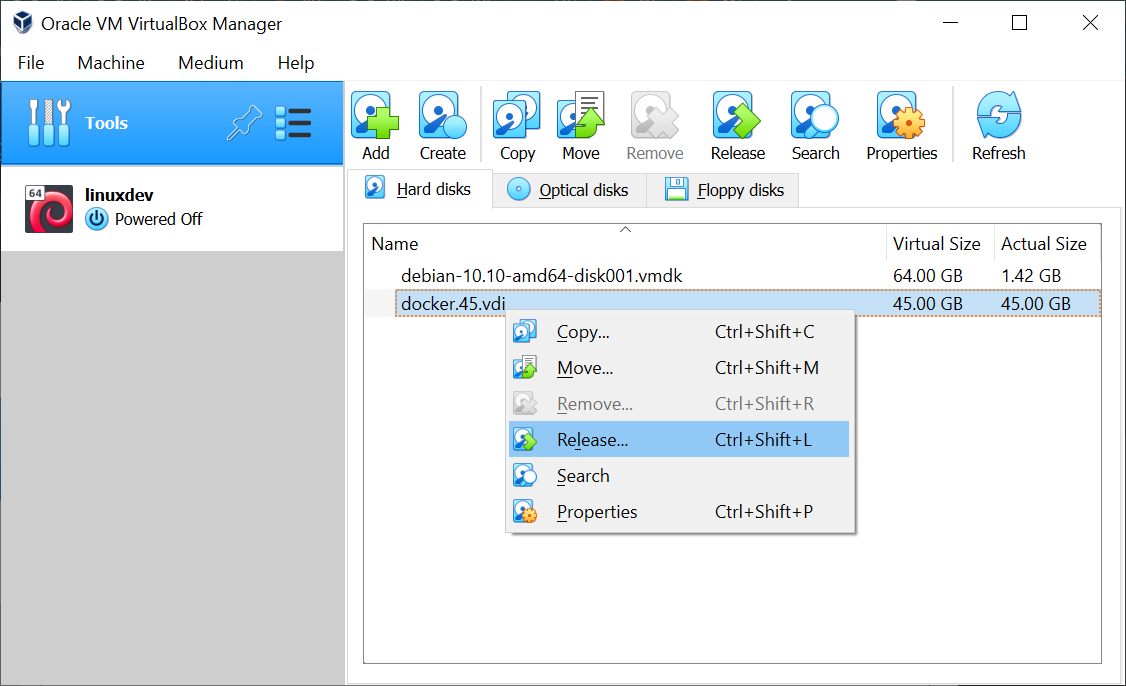Open the Medium menu
Viewport: 1126px width, 686px height.
210,63
